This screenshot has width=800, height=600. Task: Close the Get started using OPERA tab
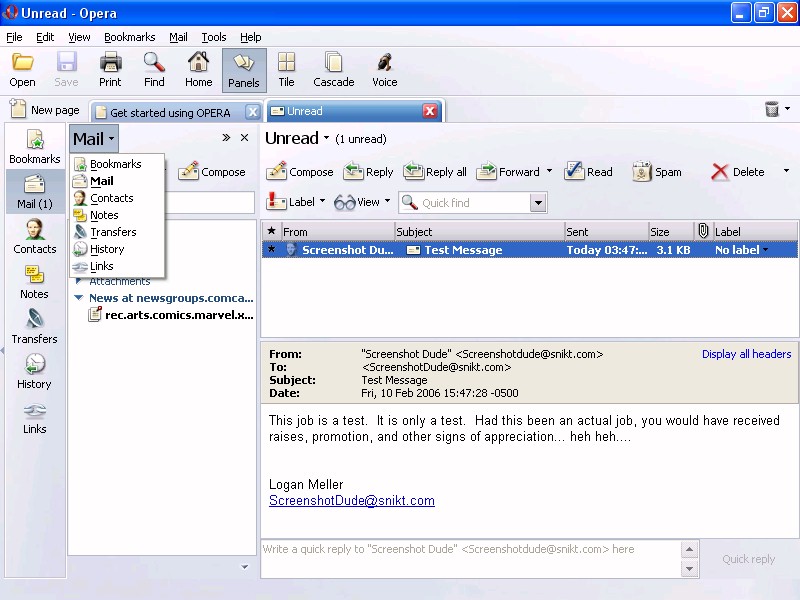tap(253, 112)
